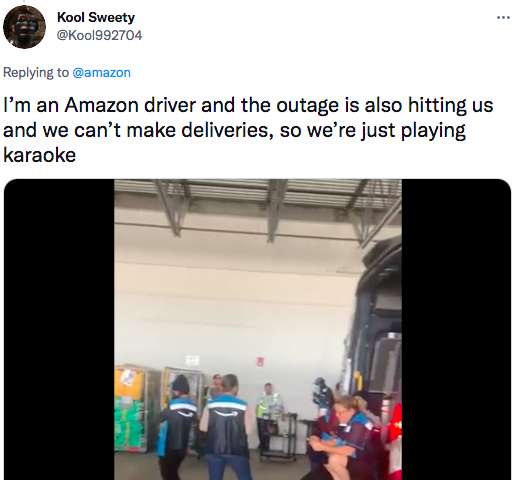This screenshot has height=480, width=515.
Task: Click the orange package cart in the video
Action: point(128,381)
